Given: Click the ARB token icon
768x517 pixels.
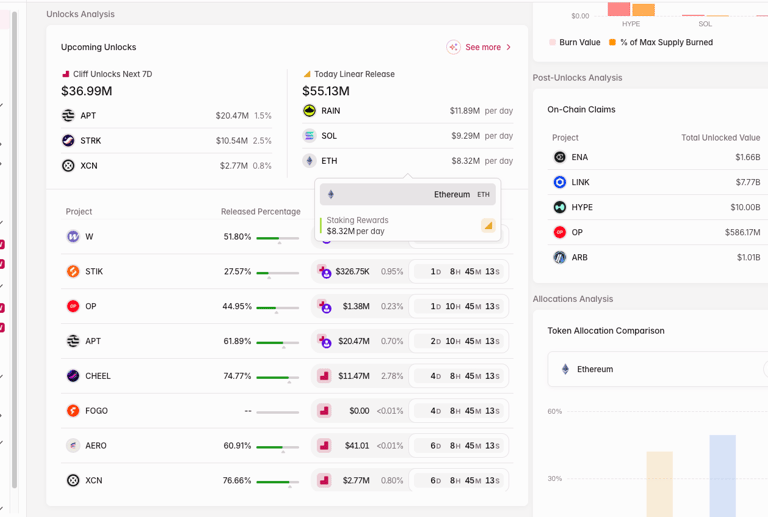Looking at the screenshot, I should [x=559, y=257].
